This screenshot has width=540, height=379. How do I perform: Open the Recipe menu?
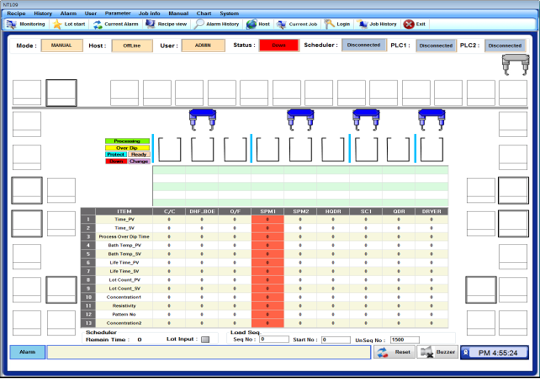point(16,13)
